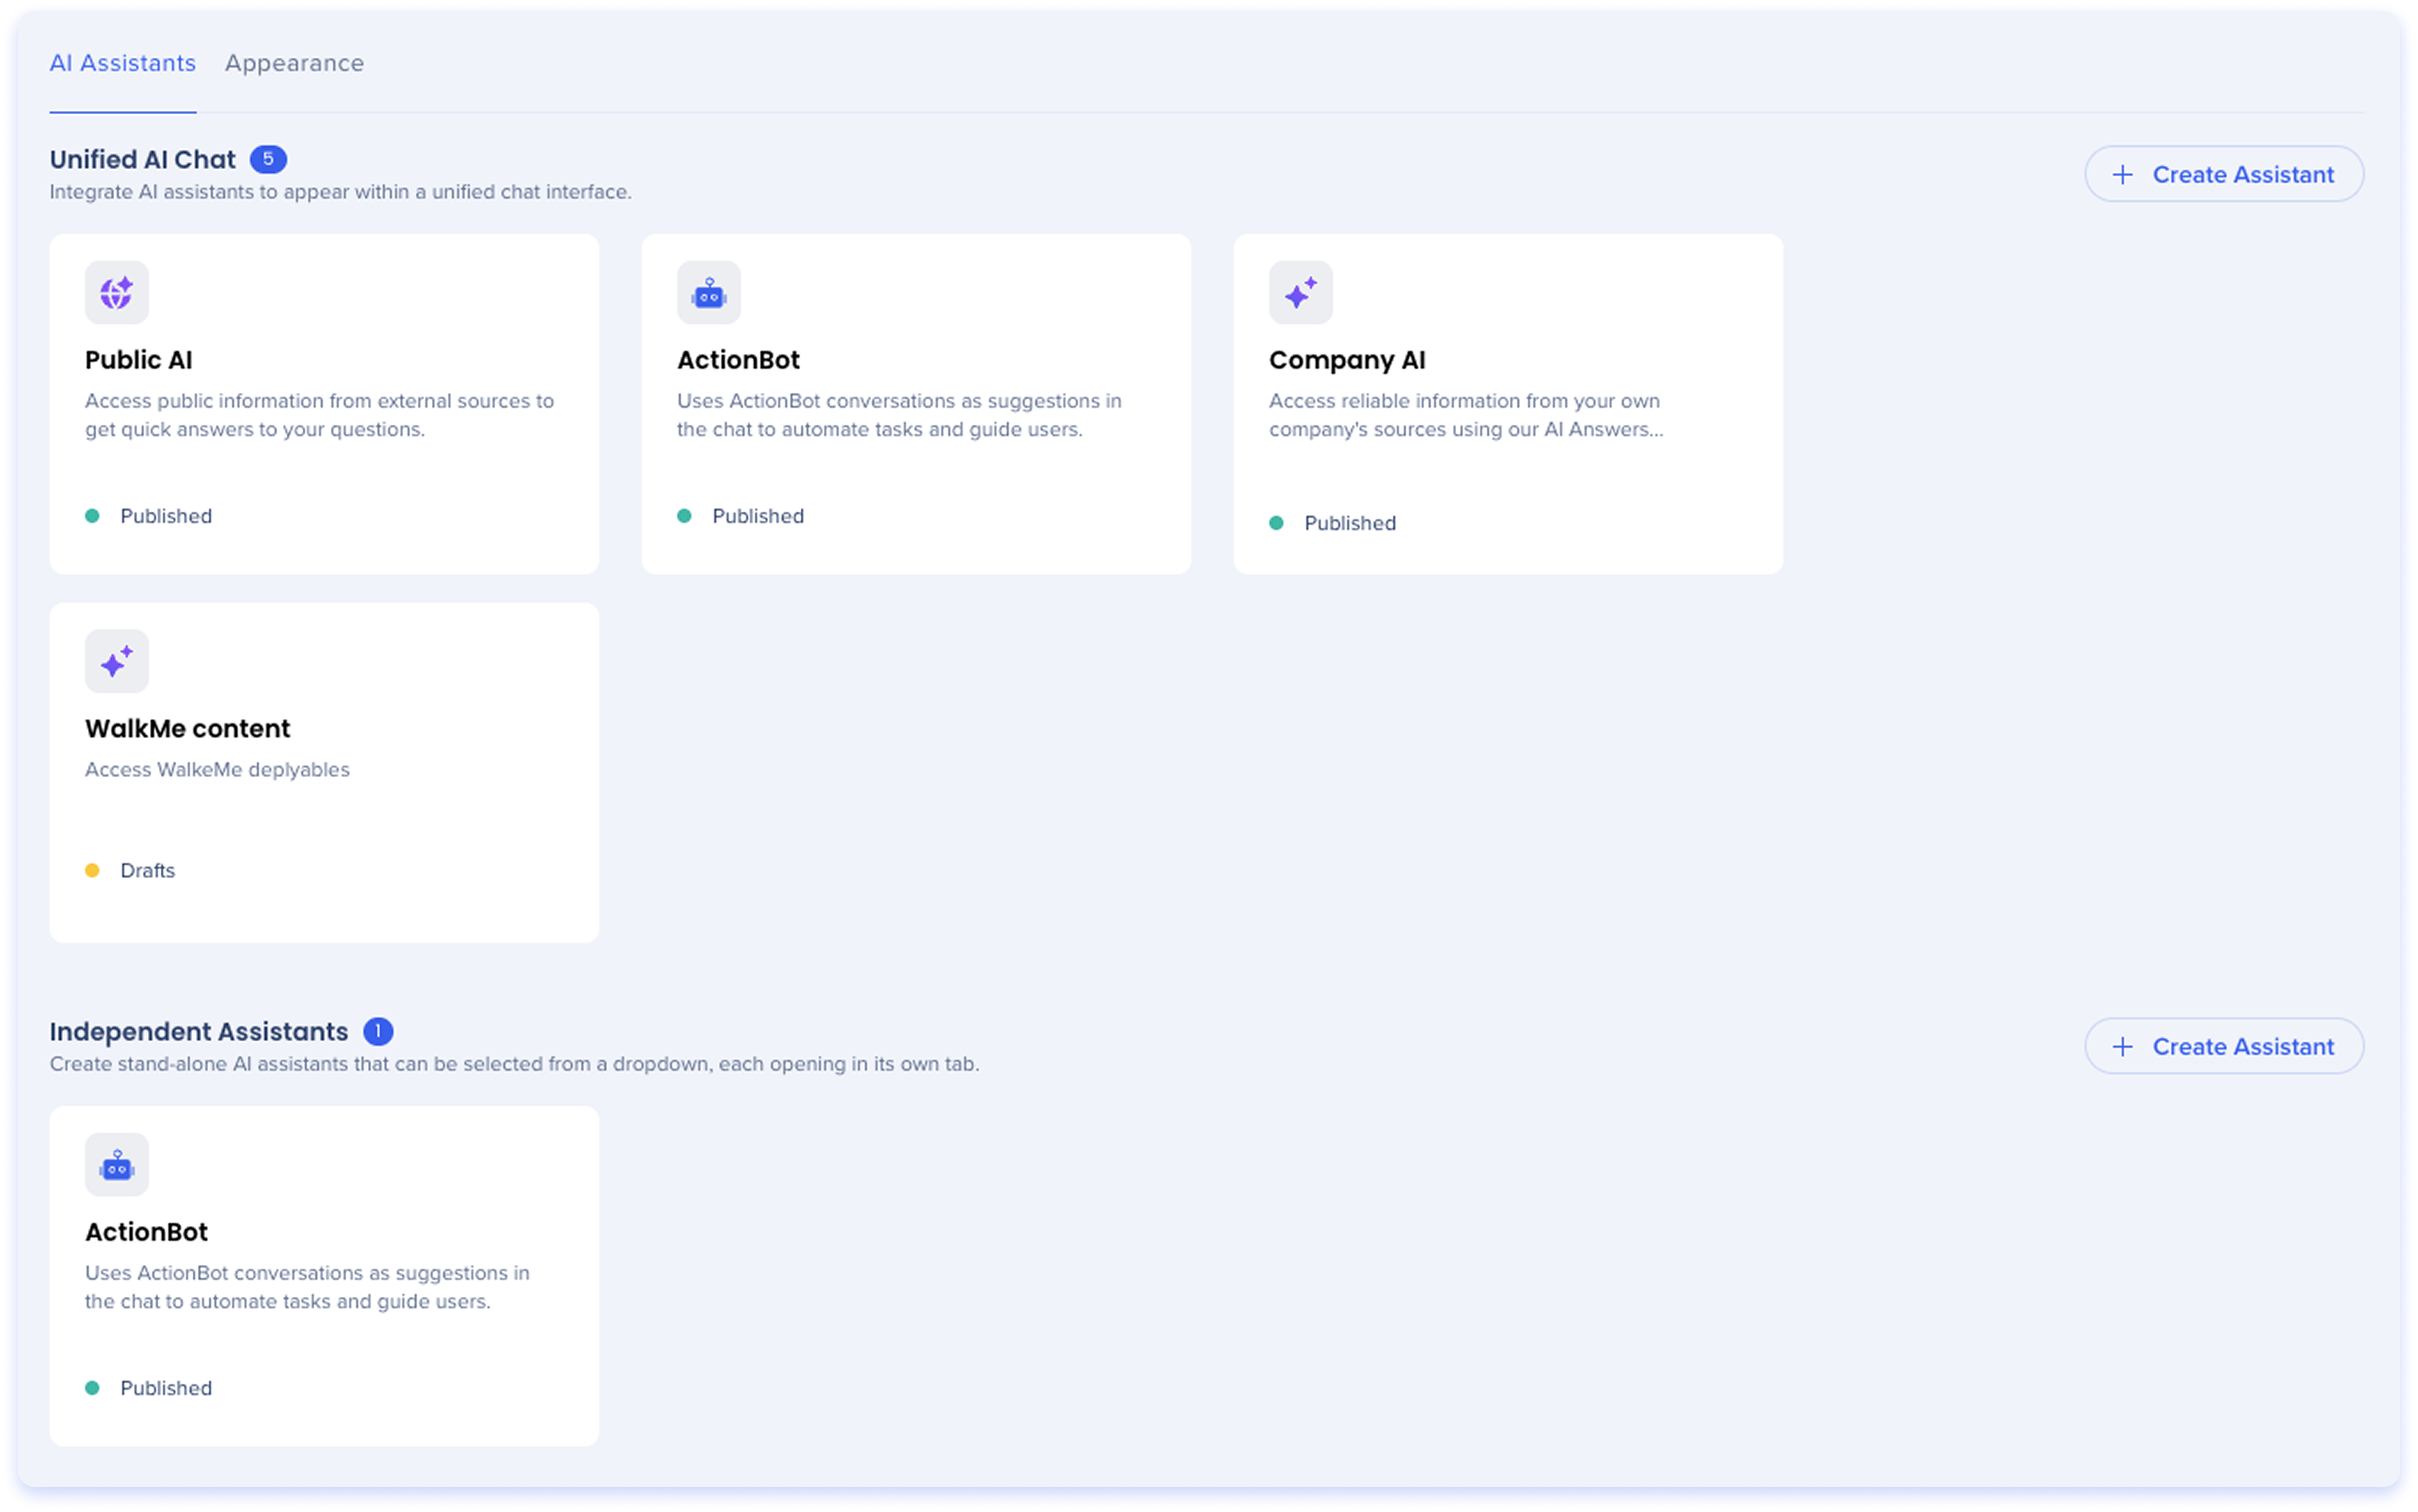Click the ActionBot description in Independent Assistants
Screen dimensions: 2418x1512
tap(307, 1287)
